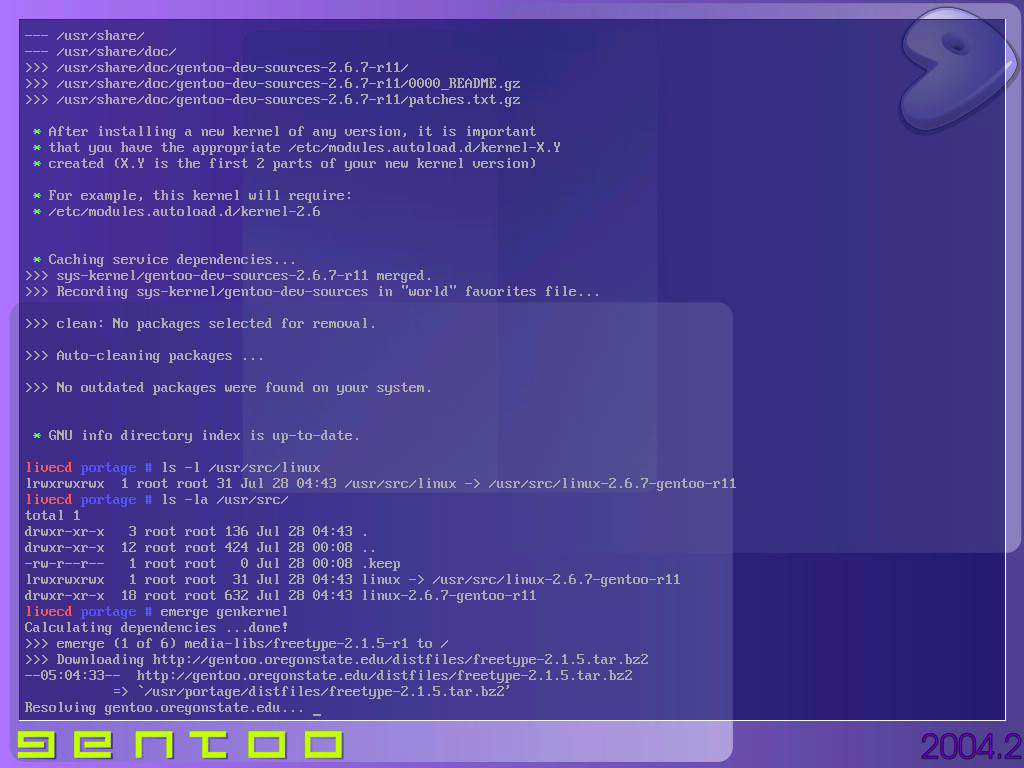Image resolution: width=1024 pixels, height=768 pixels.
Task: Select the '/etc/modules.autoload.d/kernel-2.6' line
Action: click(x=176, y=212)
